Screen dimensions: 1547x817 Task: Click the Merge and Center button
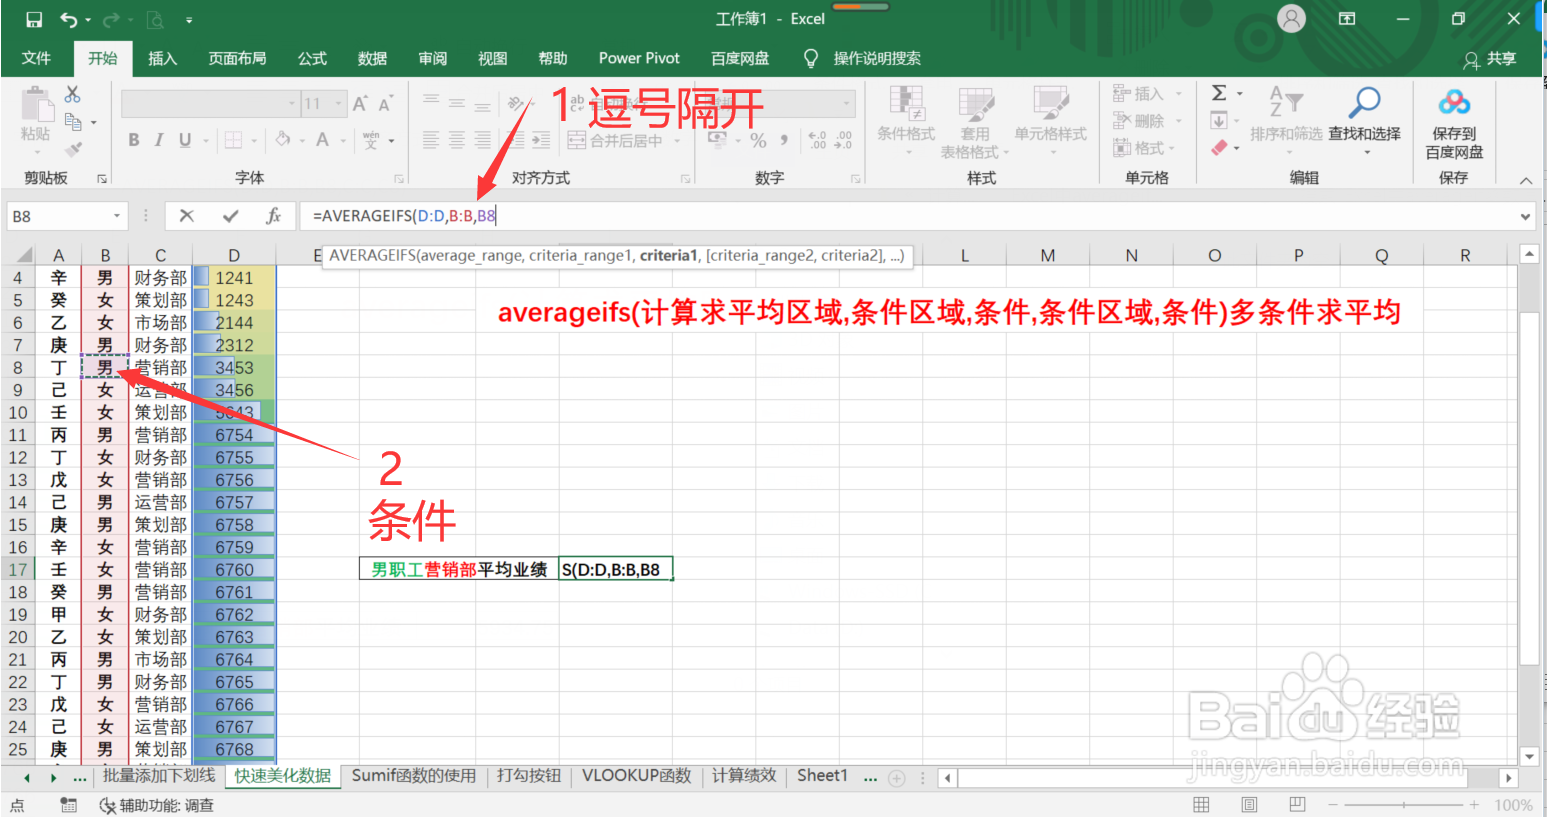tap(615, 140)
